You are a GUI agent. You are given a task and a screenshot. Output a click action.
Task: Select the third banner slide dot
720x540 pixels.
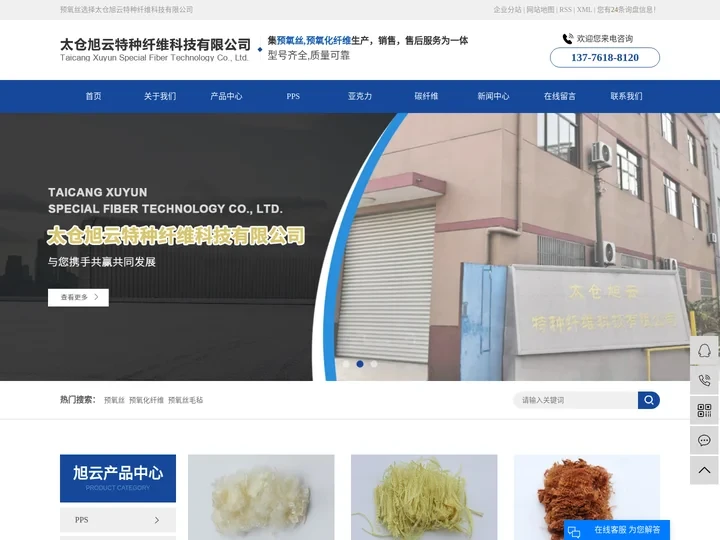(374, 364)
